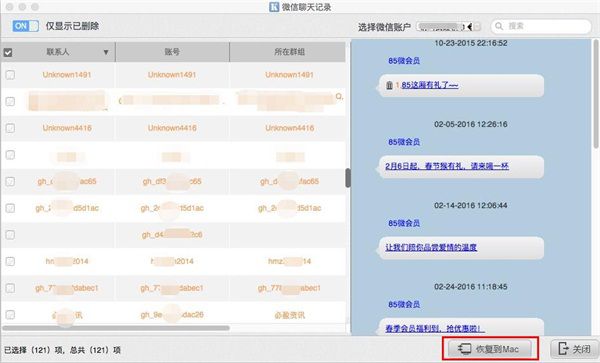
Task: Toggle the select-all checkbox in header
Action: pos(8,52)
